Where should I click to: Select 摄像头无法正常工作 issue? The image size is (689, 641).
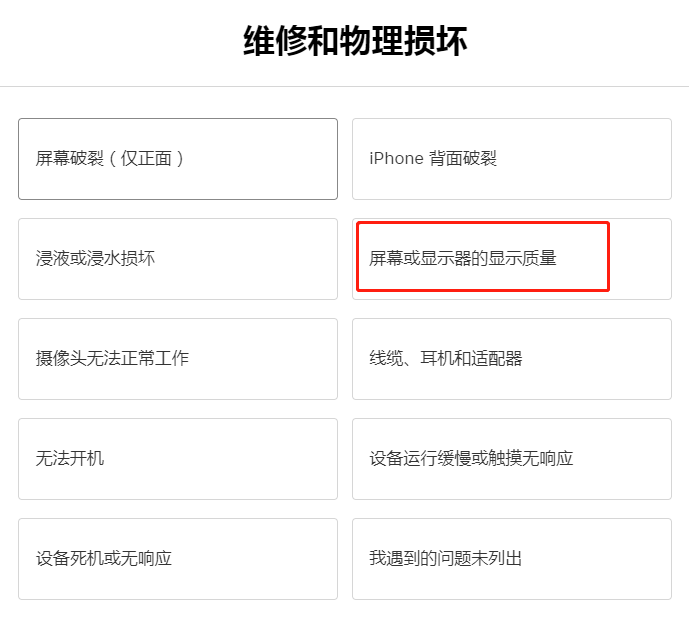(x=178, y=359)
